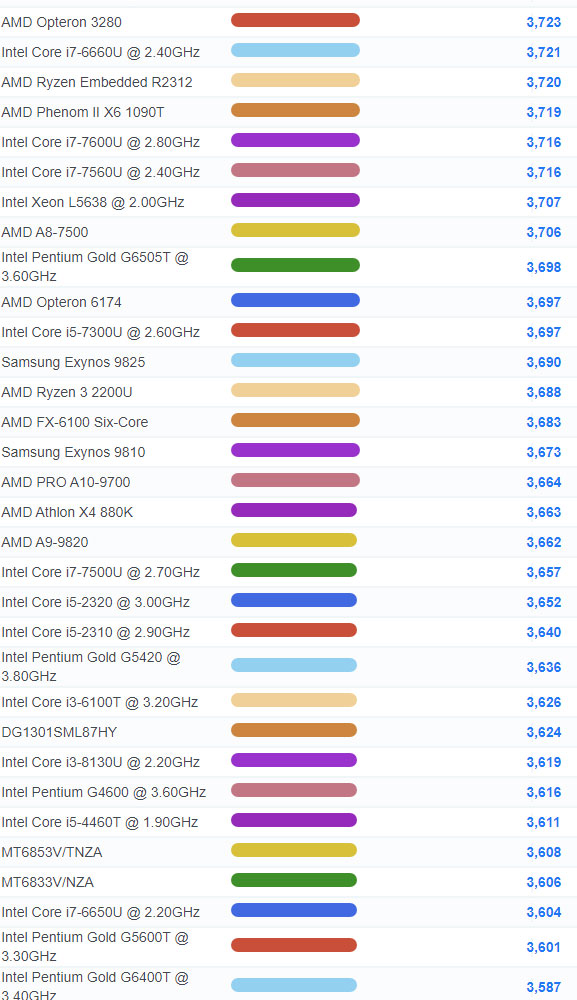Click the AMD A8-7500 processor name
Viewport: 577px width, 1000px height.
click(45, 232)
